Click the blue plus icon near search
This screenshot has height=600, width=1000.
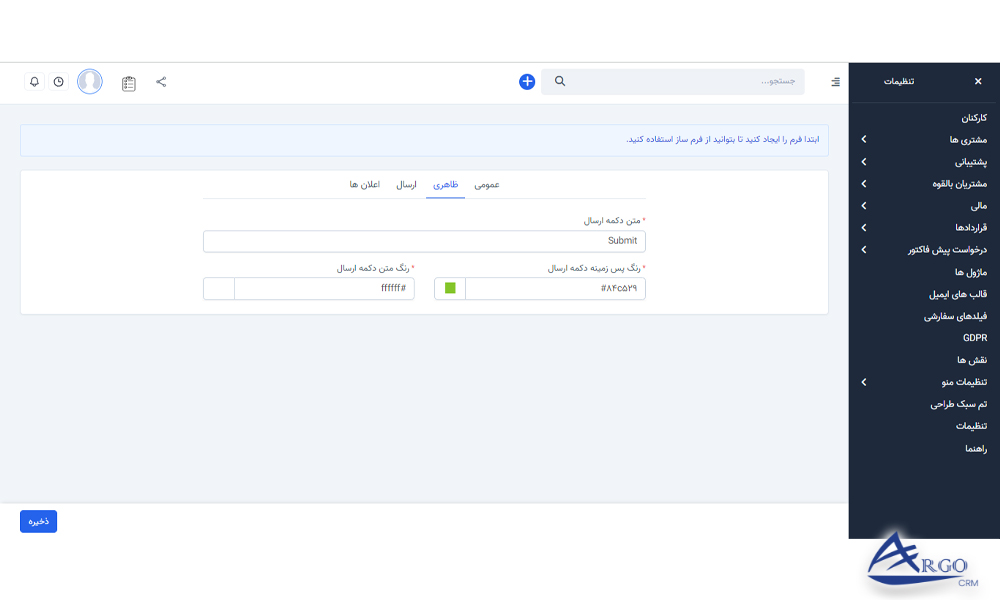click(x=527, y=81)
